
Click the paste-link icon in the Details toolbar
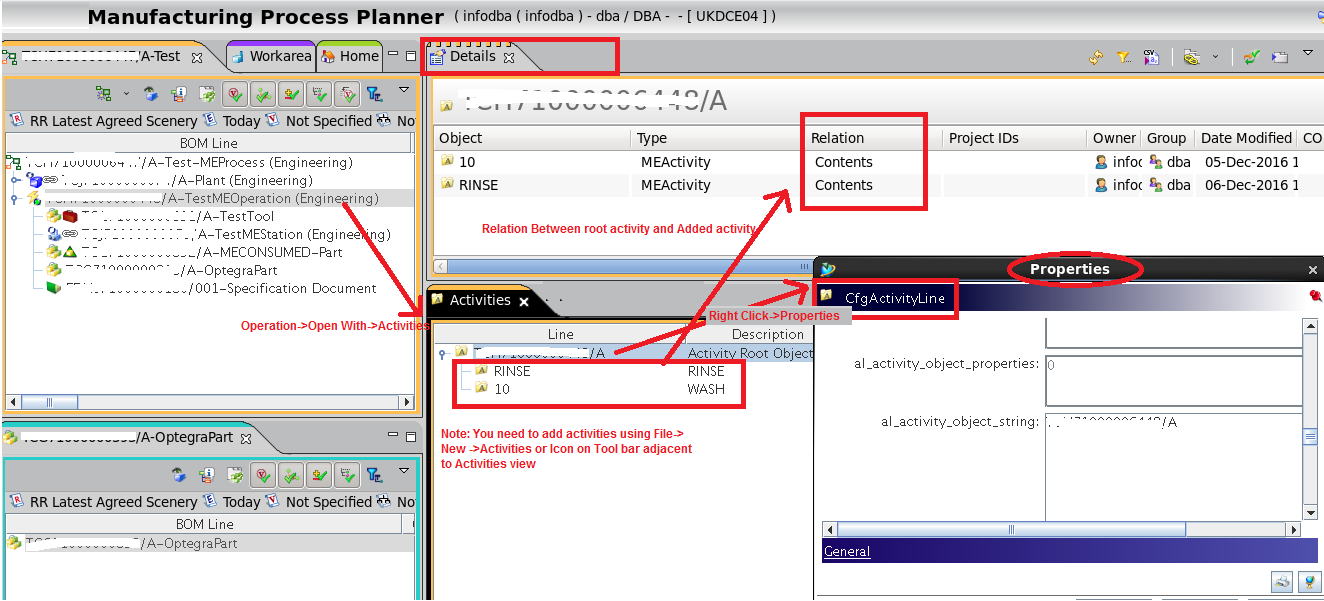pos(1190,57)
